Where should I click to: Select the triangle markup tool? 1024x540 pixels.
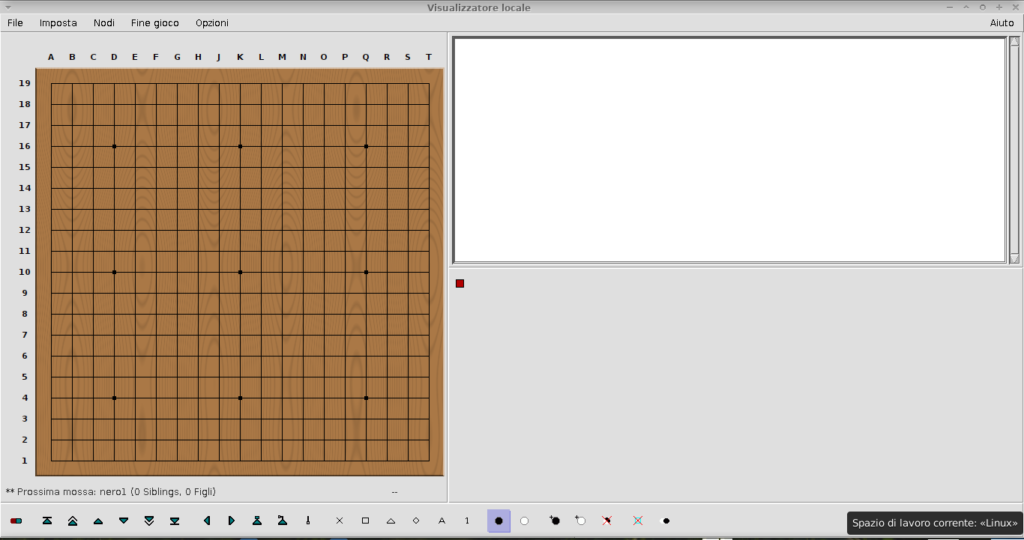coord(391,521)
